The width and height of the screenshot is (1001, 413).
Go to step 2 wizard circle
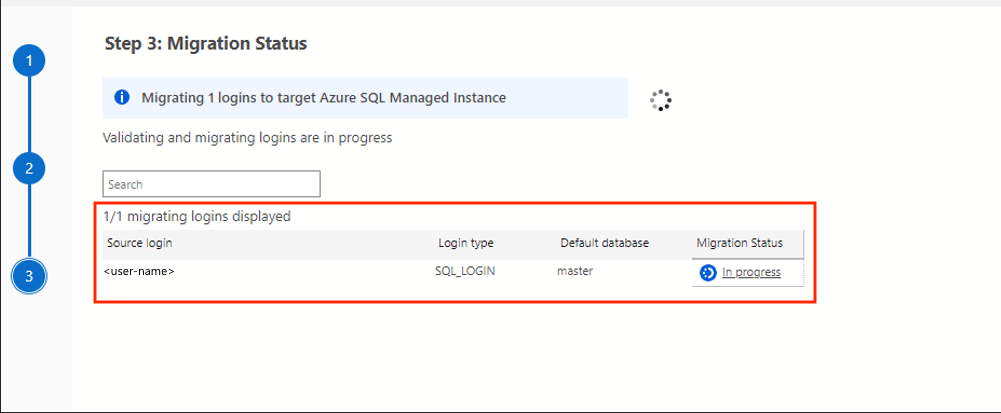(30, 169)
